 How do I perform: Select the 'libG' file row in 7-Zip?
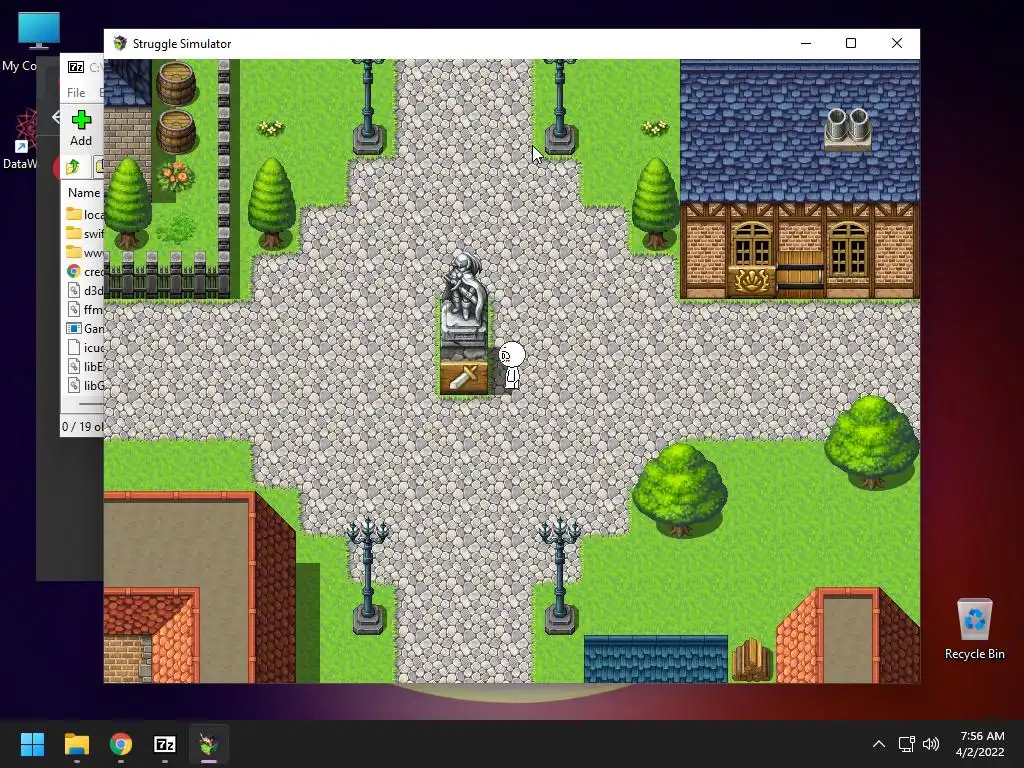point(84,385)
